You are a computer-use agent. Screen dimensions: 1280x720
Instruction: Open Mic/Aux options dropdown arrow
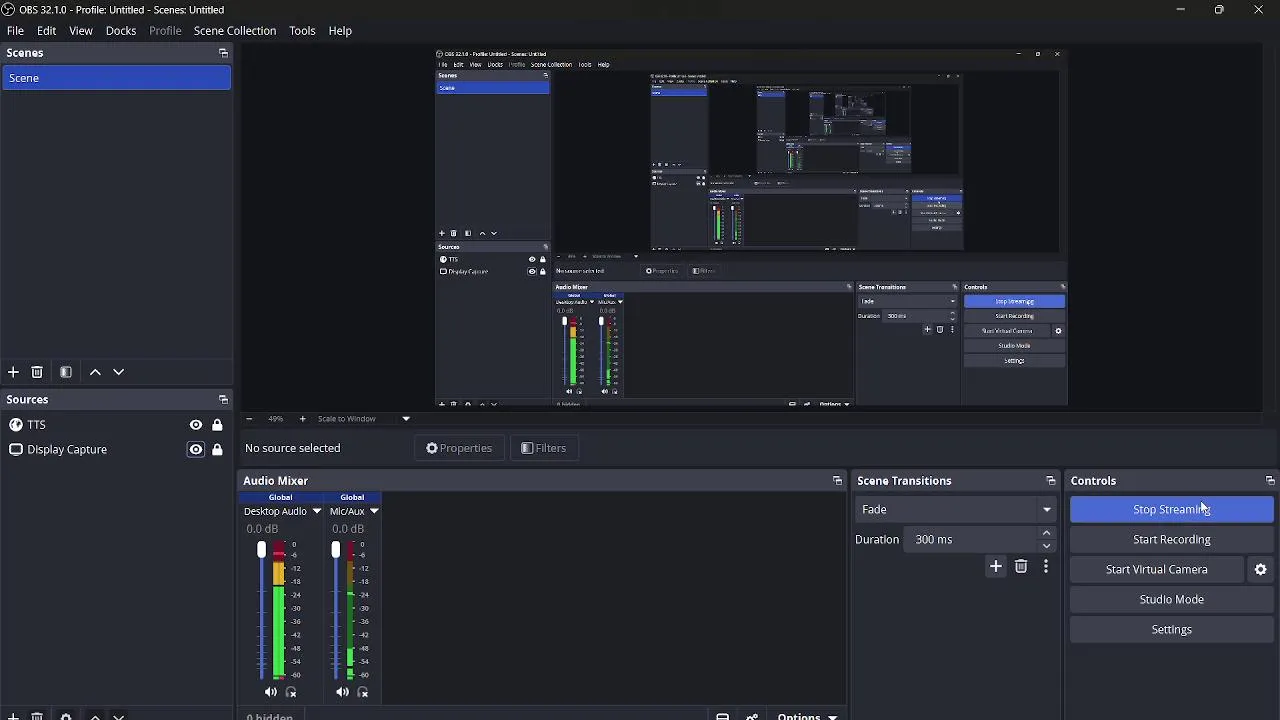tap(374, 511)
